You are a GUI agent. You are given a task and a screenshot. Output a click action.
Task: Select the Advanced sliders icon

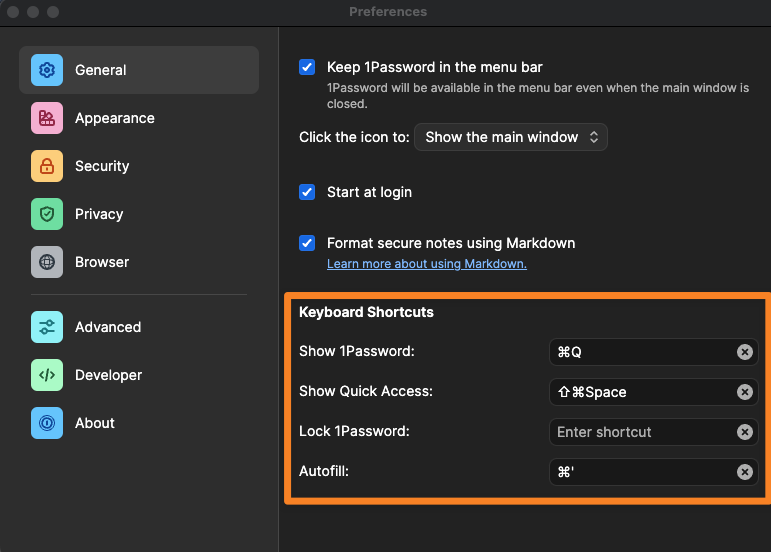point(47,327)
